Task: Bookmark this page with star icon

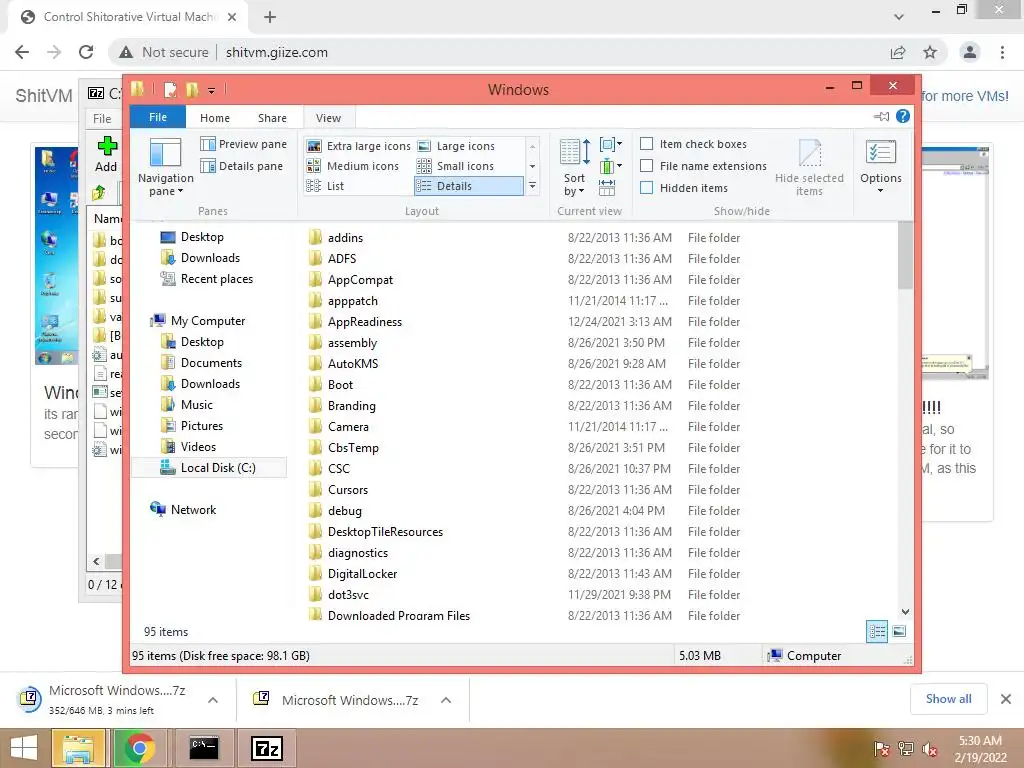Action: [930, 52]
